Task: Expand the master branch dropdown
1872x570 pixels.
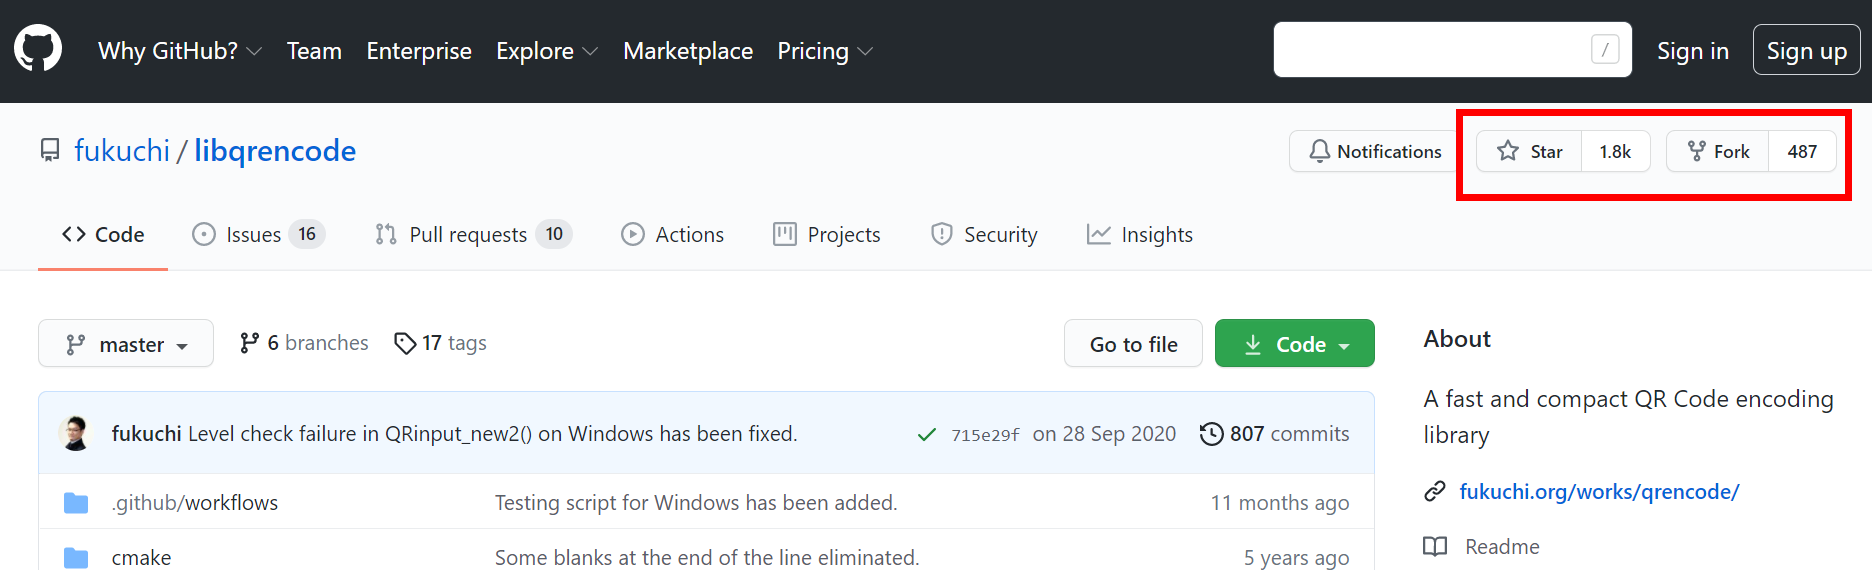Action: pyautogui.click(x=126, y=344)
